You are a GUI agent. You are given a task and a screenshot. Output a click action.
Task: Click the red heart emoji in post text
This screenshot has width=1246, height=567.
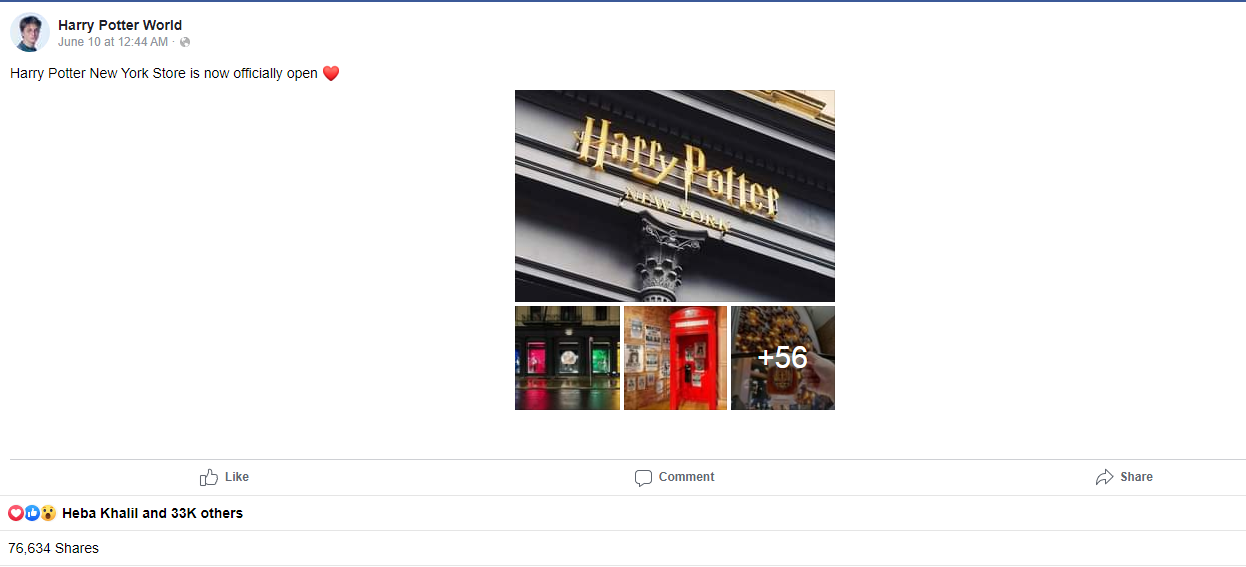[331, 73]
